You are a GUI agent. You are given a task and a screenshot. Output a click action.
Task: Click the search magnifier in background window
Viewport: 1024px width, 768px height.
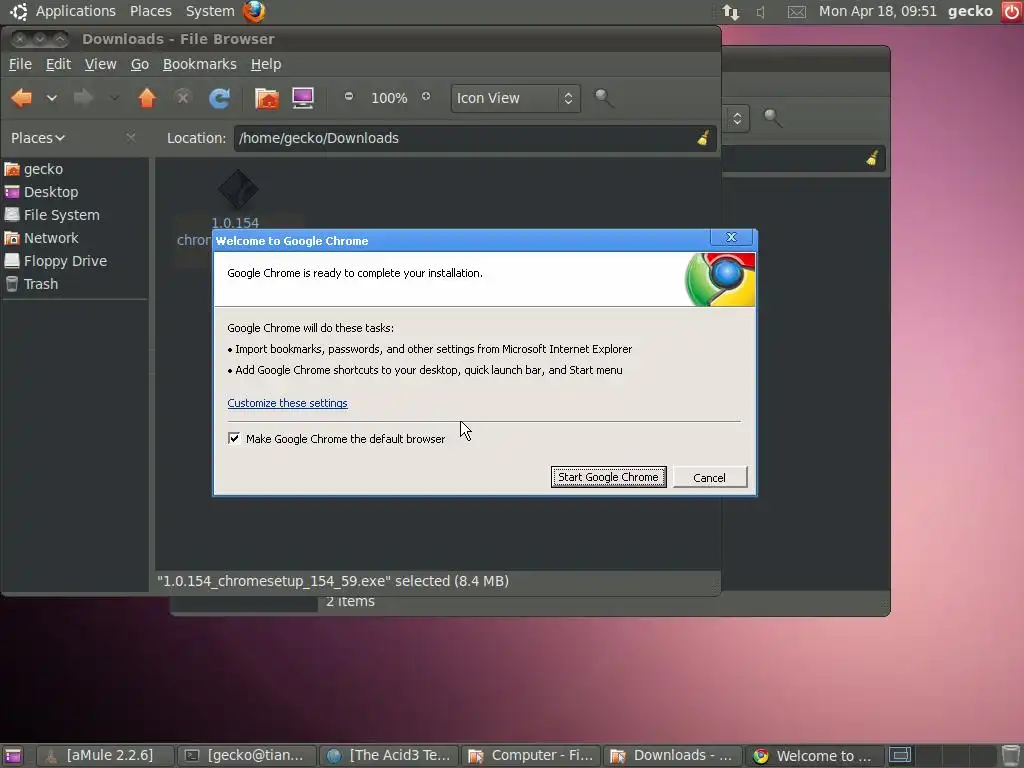[773, 118]
